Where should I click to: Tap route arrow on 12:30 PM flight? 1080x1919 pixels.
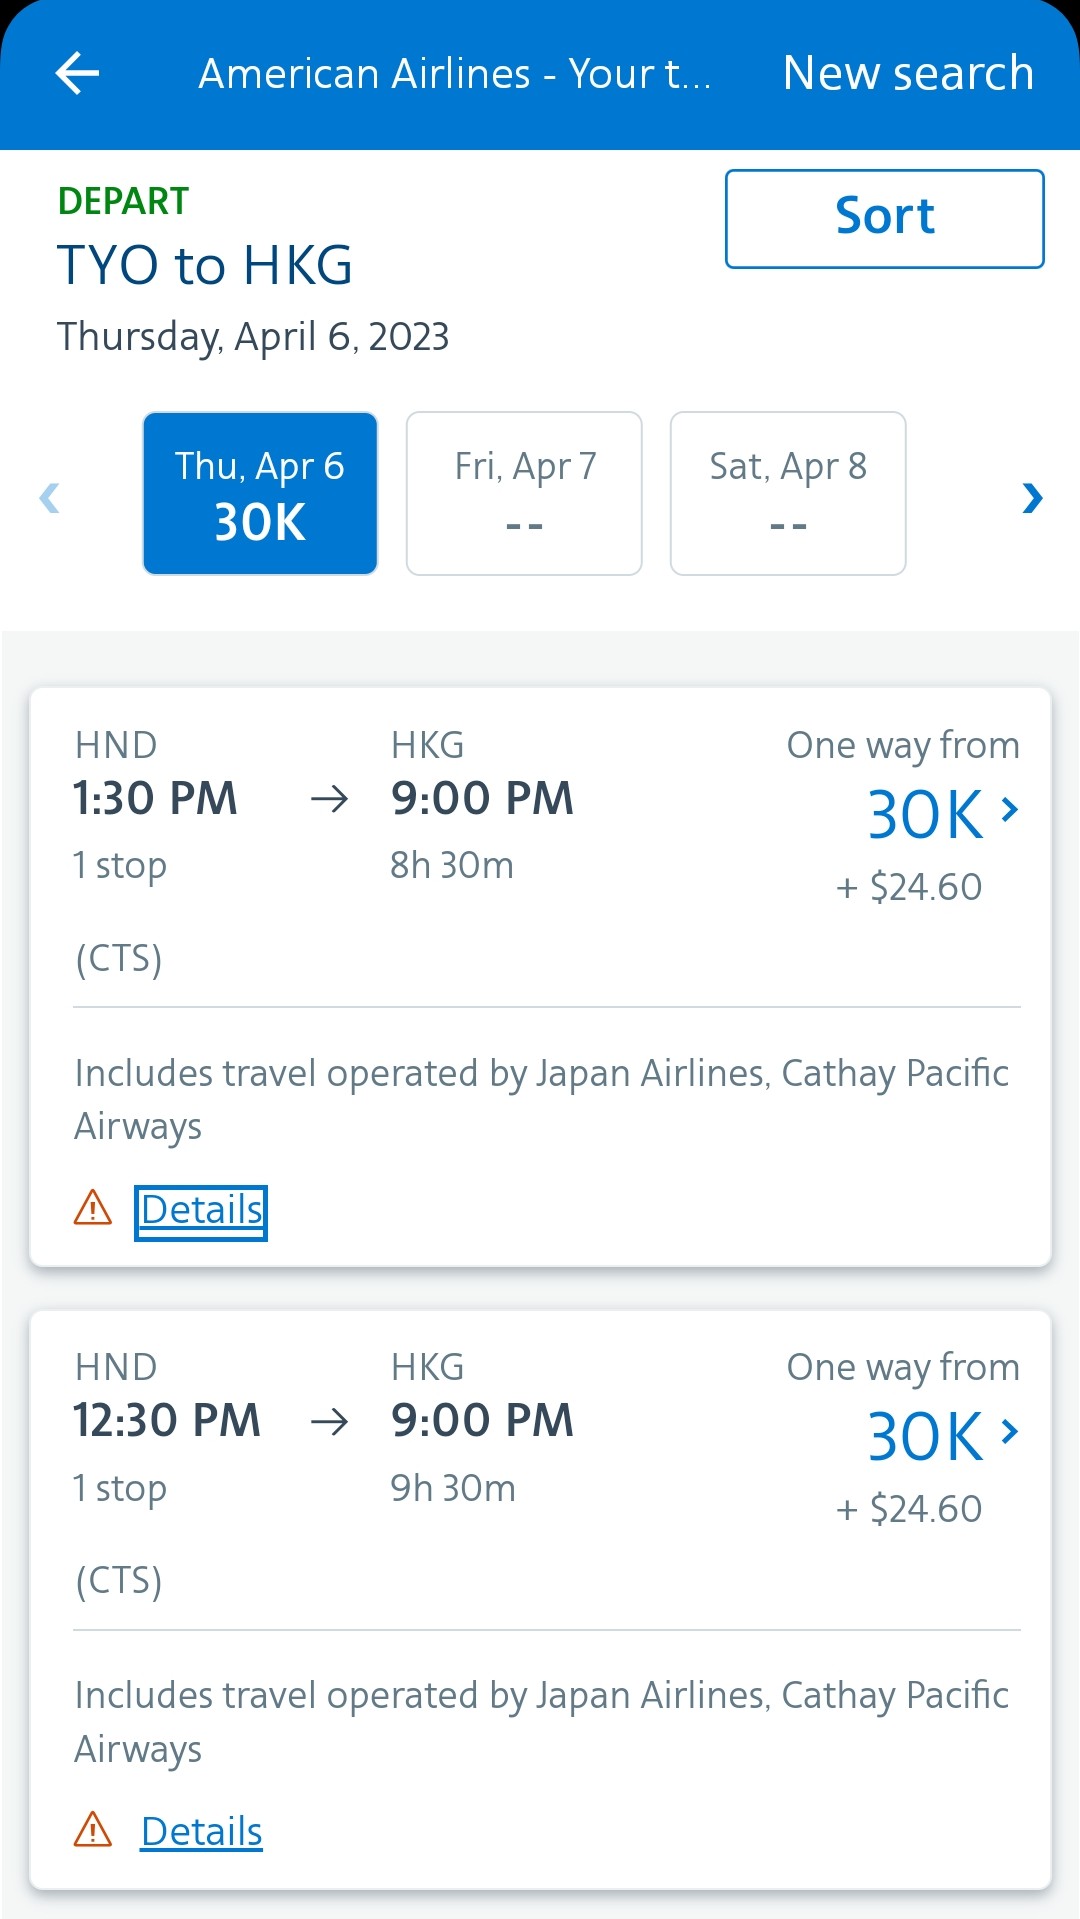click(x=329, y=1421)
